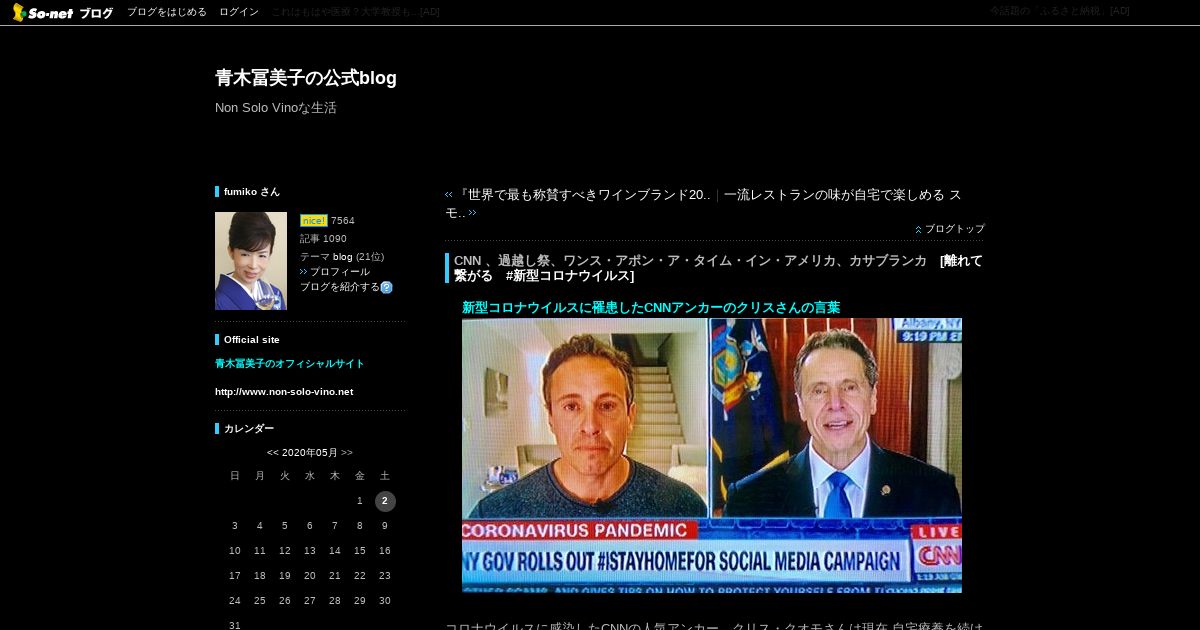Visit 青木冨美子のオフィシャルサイト link
The width and height of the screenshot is (1200, 630).
pos(290,364)
